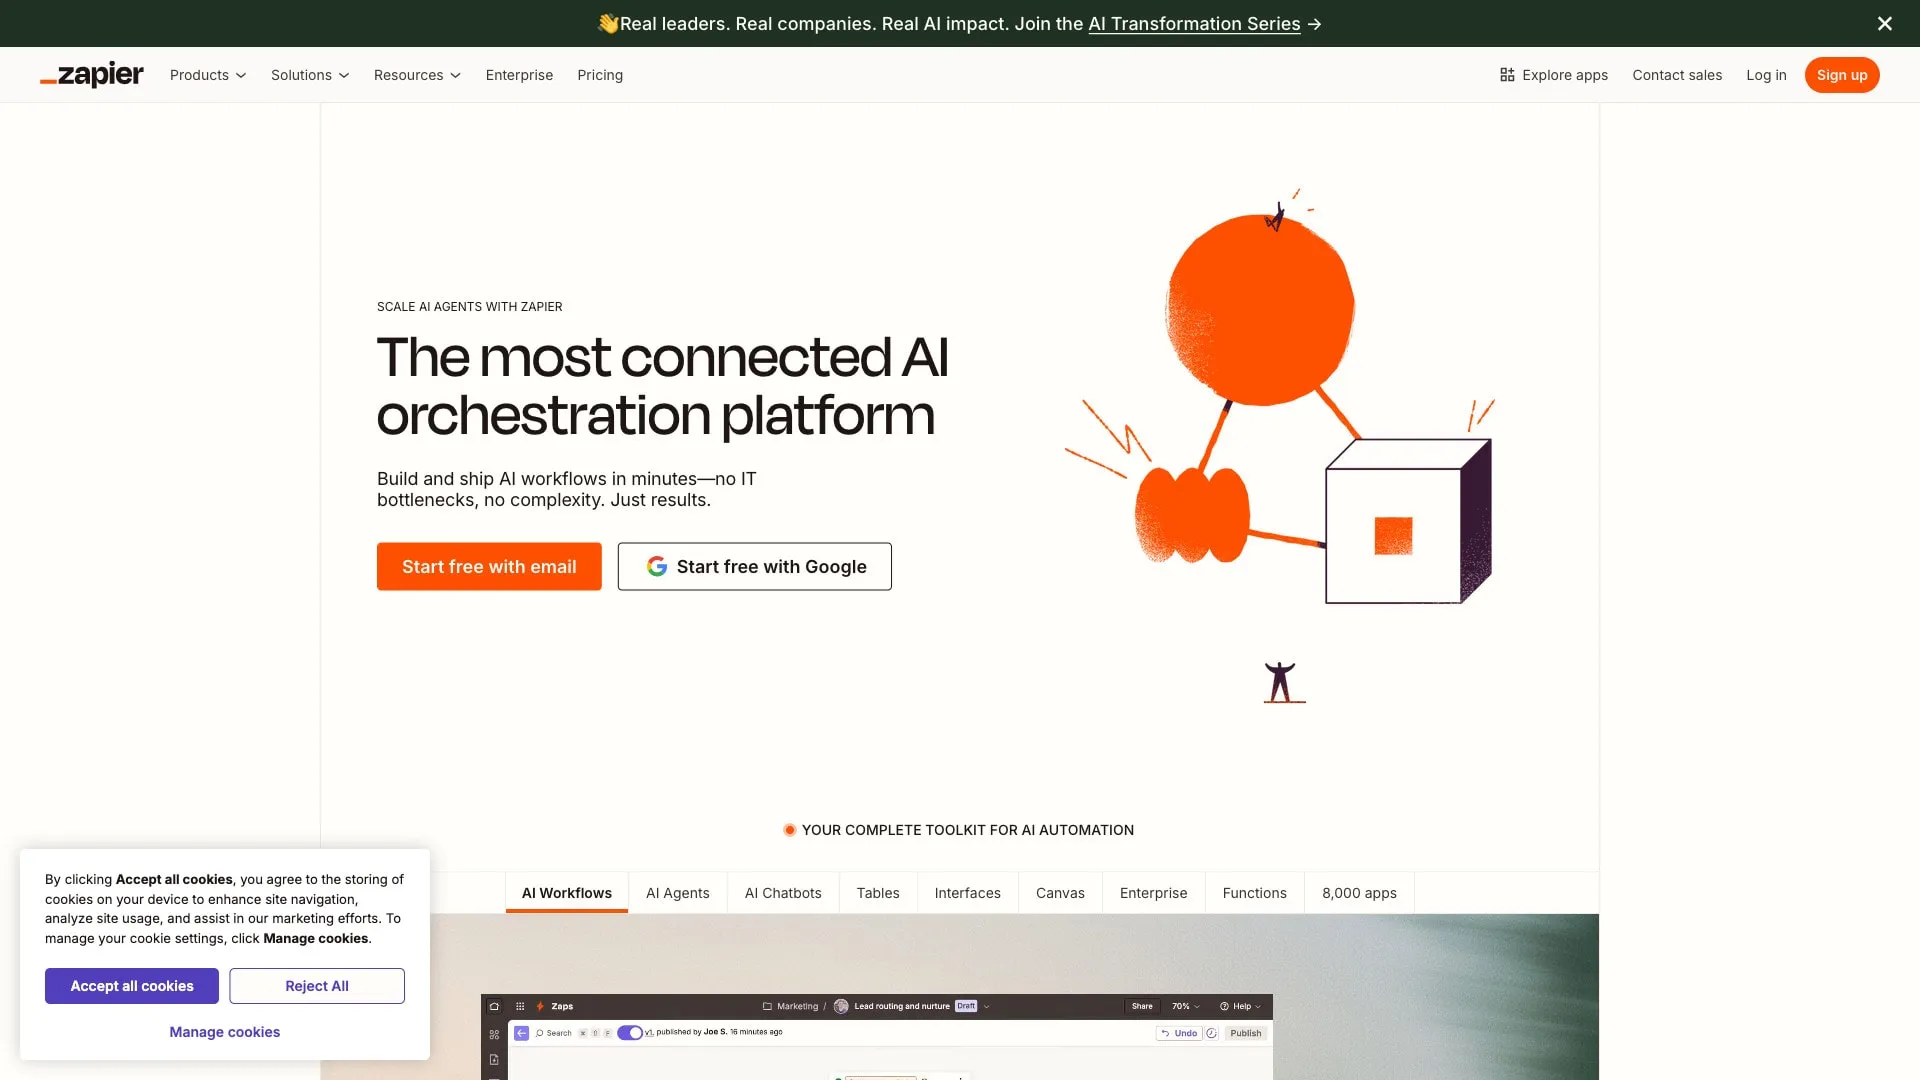The height and width of the screenshot is (1080, 1920).
Task: Click the magnifier Search icon in editor preview
Action: point(540,1033)
